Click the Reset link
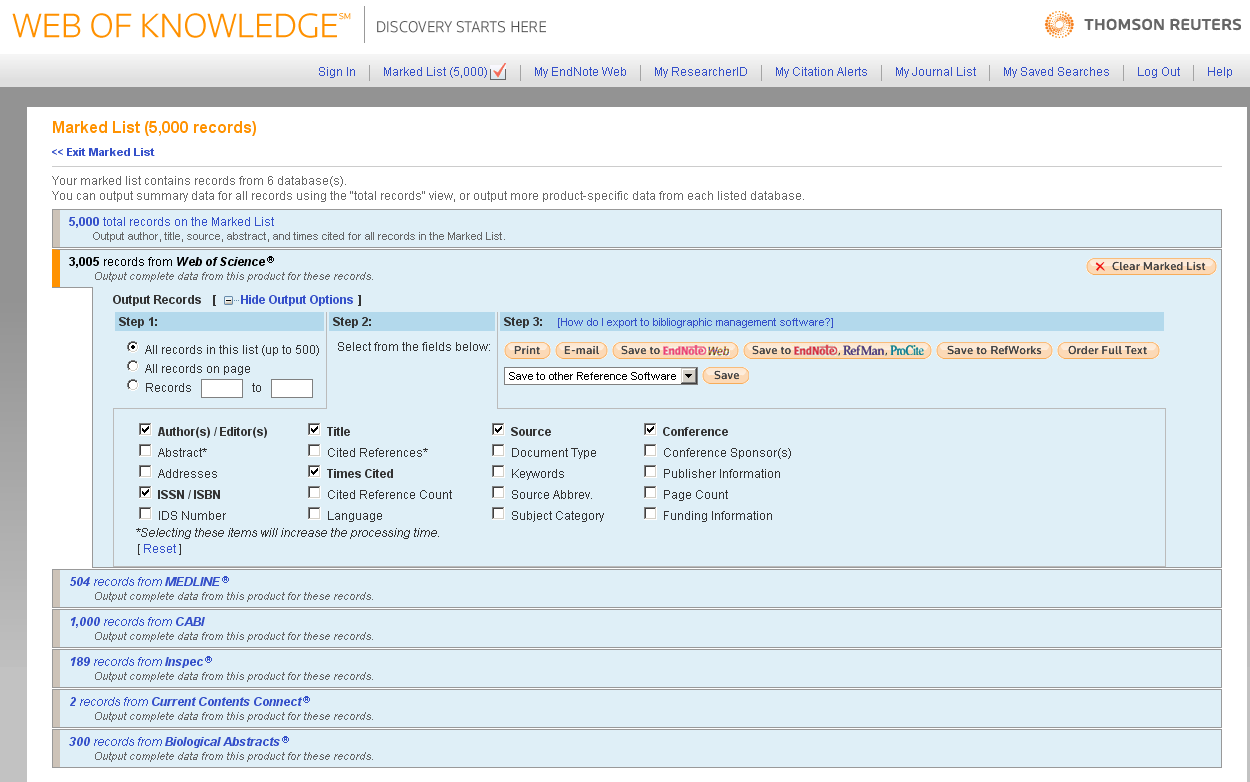Image resolution: width=1250 pixels, height=782 pixels. point(159,549)
